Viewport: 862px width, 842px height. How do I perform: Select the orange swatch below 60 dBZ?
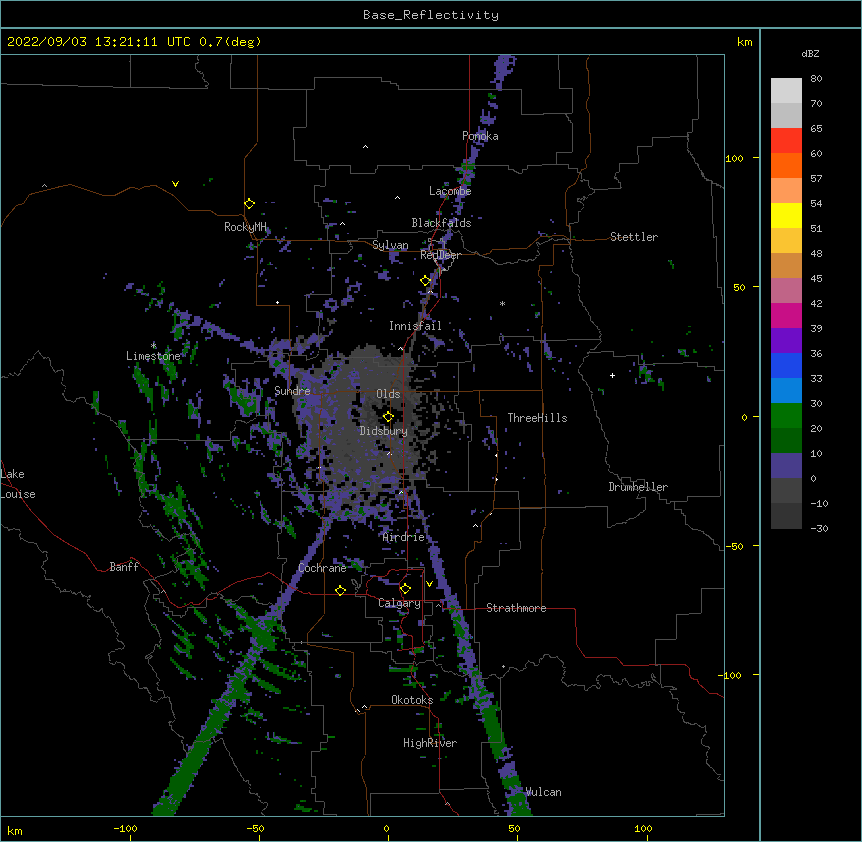point(786,165)
